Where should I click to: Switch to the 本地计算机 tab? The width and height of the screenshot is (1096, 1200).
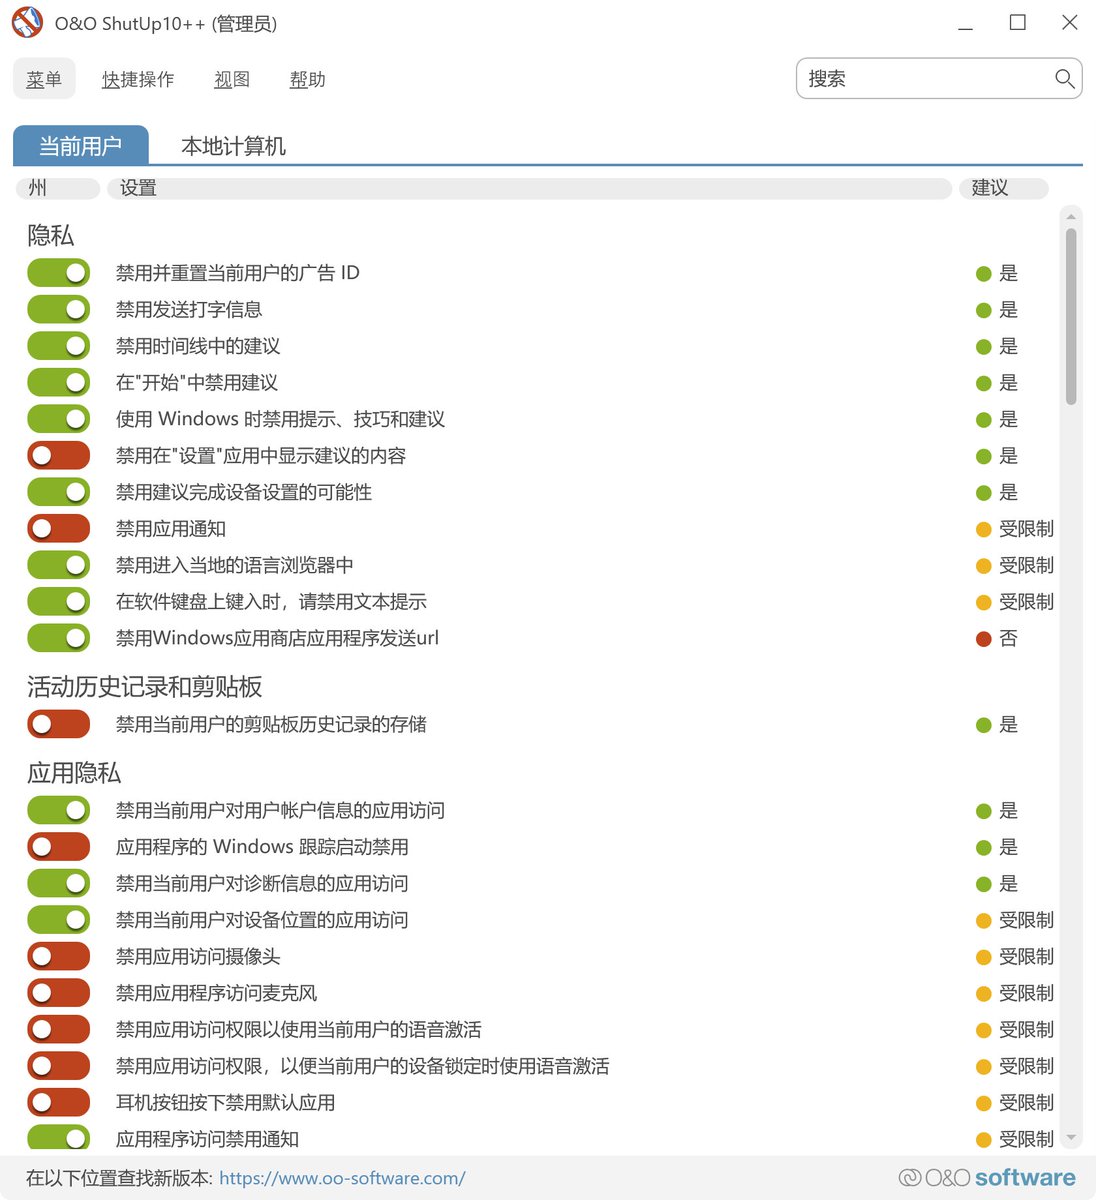234,146
